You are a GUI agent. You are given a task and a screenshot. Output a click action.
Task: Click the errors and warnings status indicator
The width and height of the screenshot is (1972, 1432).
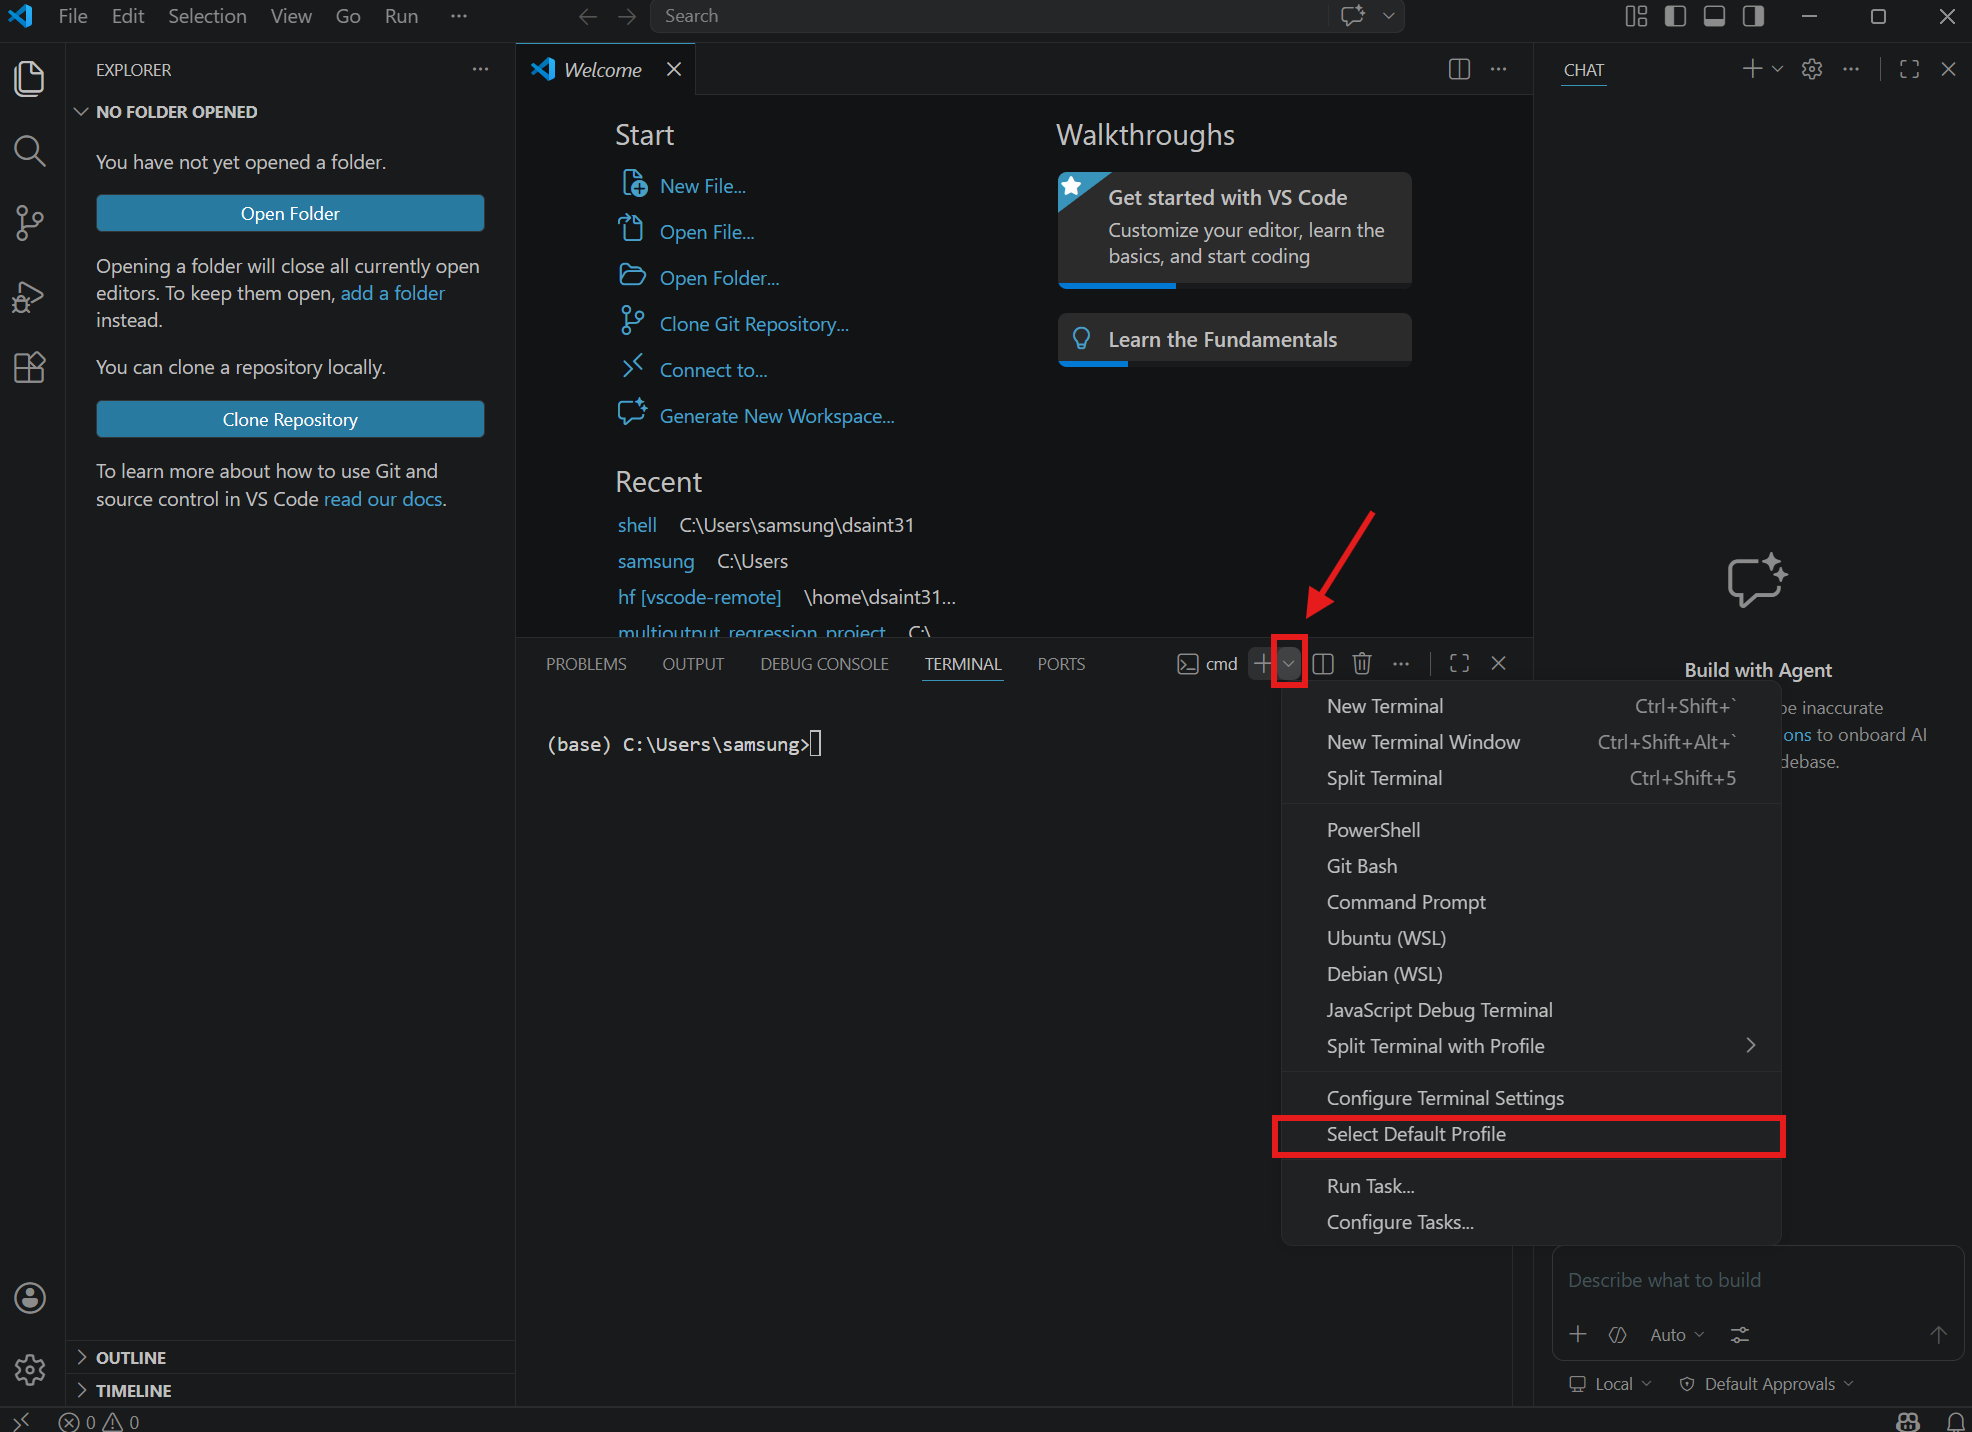coord(99,1421)
